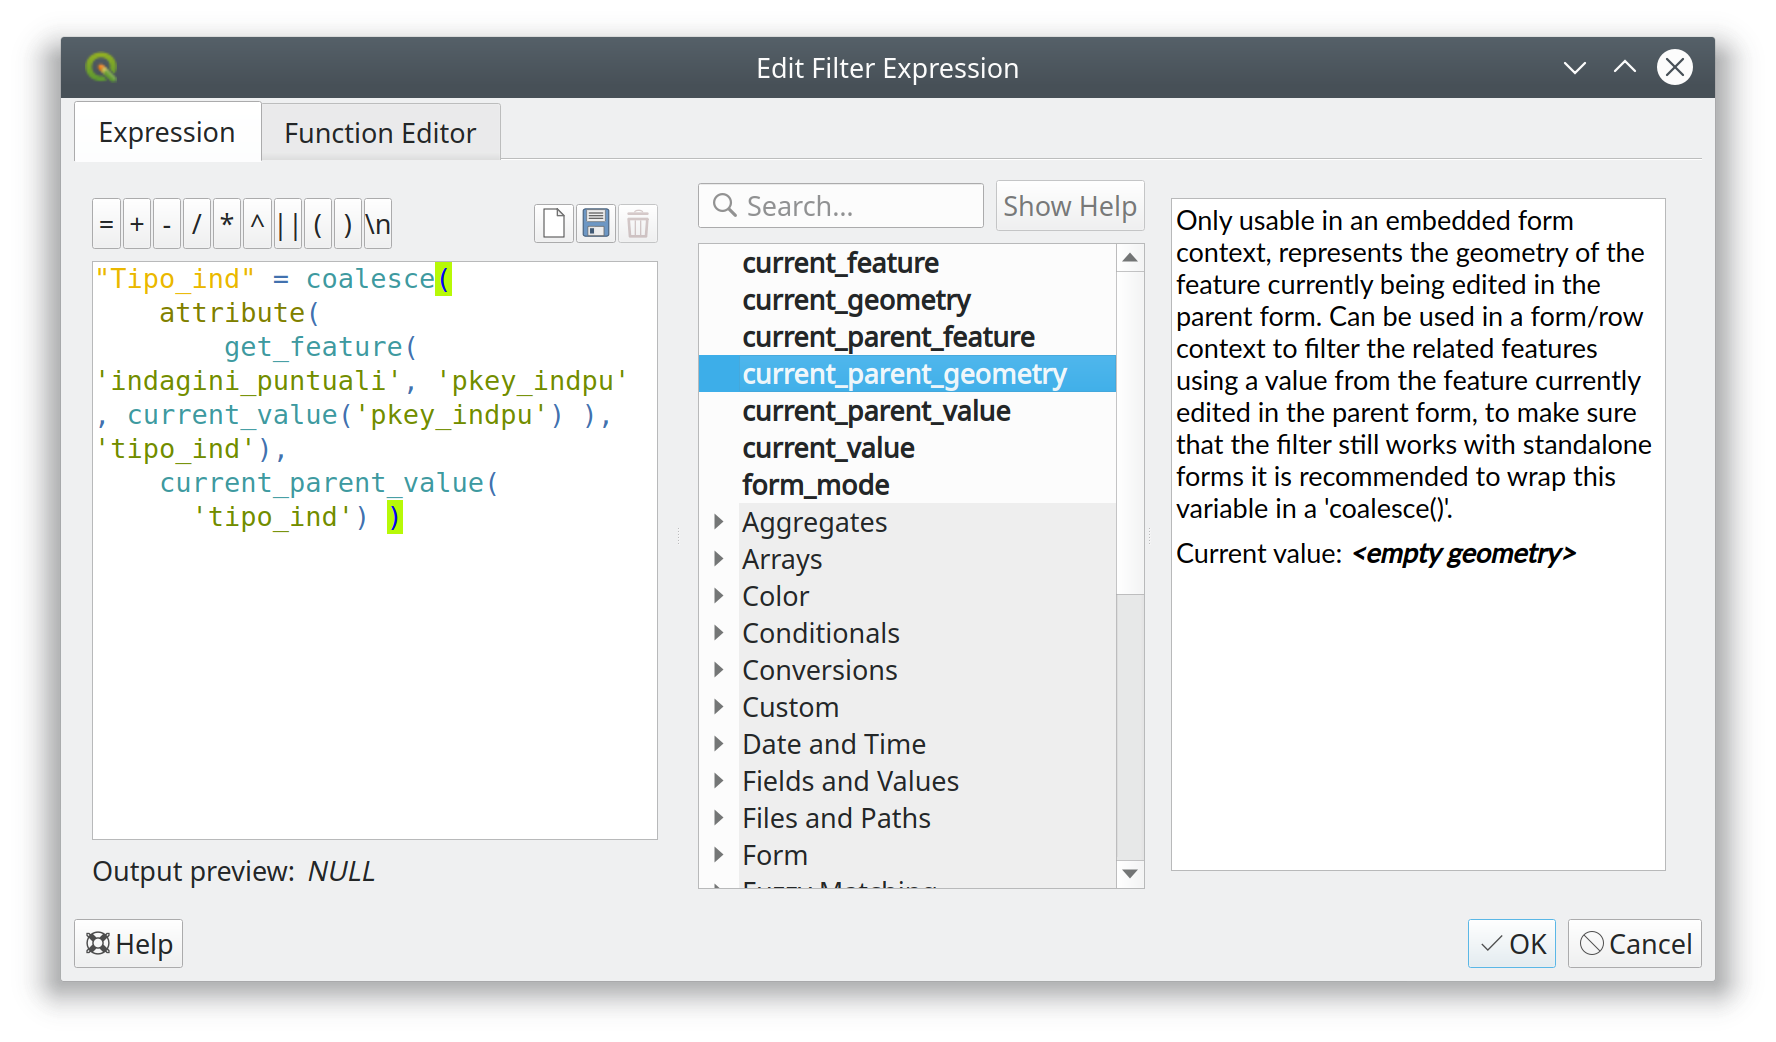Insert the multiplication * operator
The width and height of the screenshot is (1776, 1042).
click(227, 225)
